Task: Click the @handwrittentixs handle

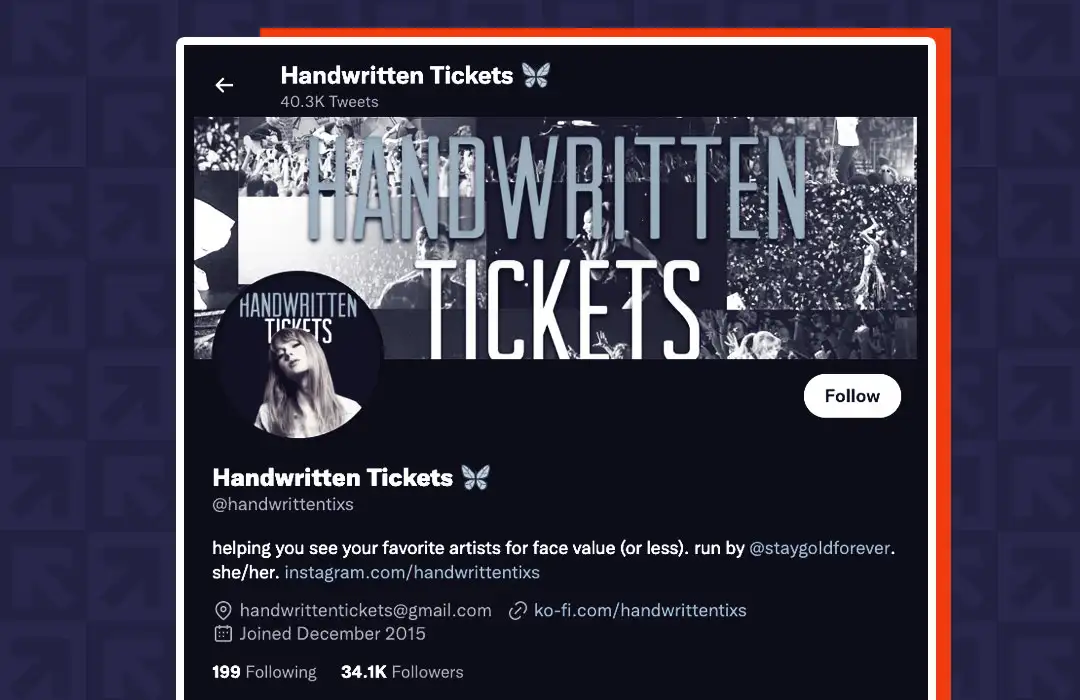Action: pos(283,504)
